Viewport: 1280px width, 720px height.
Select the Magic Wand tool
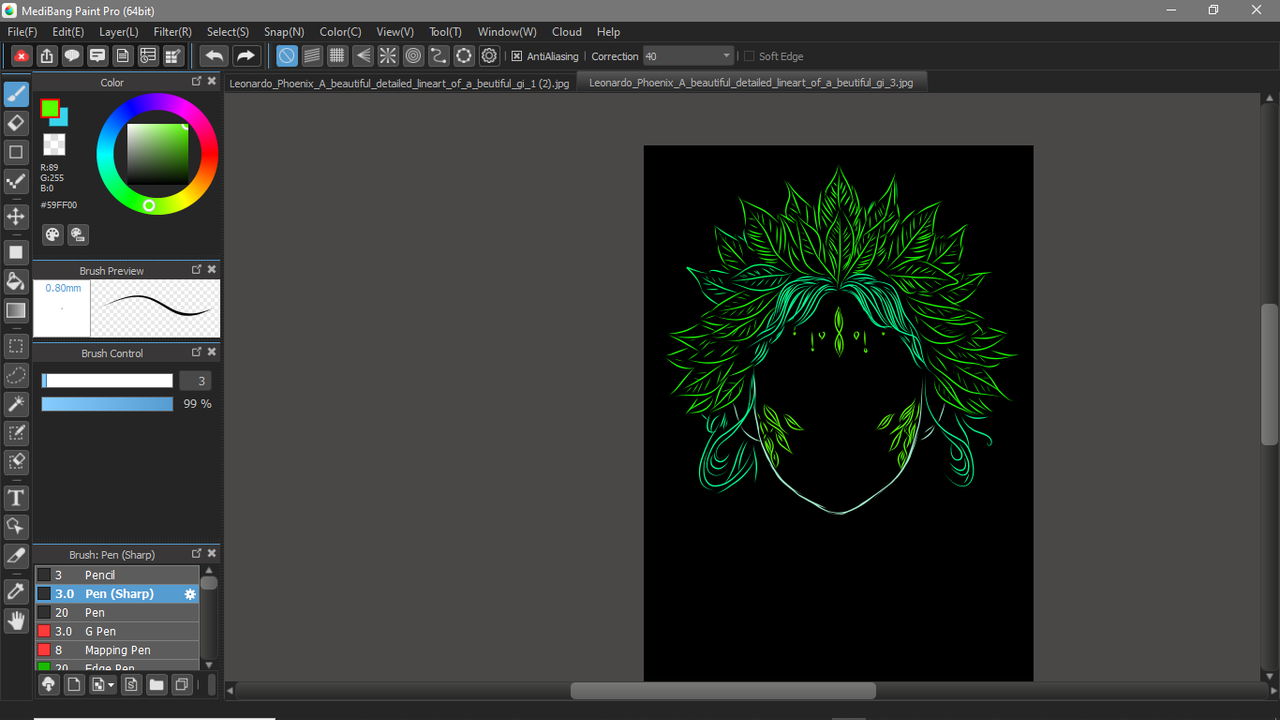[16, 404]
